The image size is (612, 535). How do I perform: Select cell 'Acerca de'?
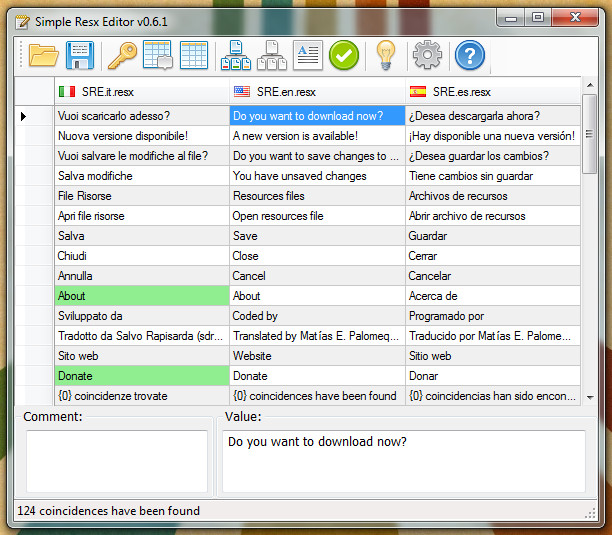pos(493,296)
